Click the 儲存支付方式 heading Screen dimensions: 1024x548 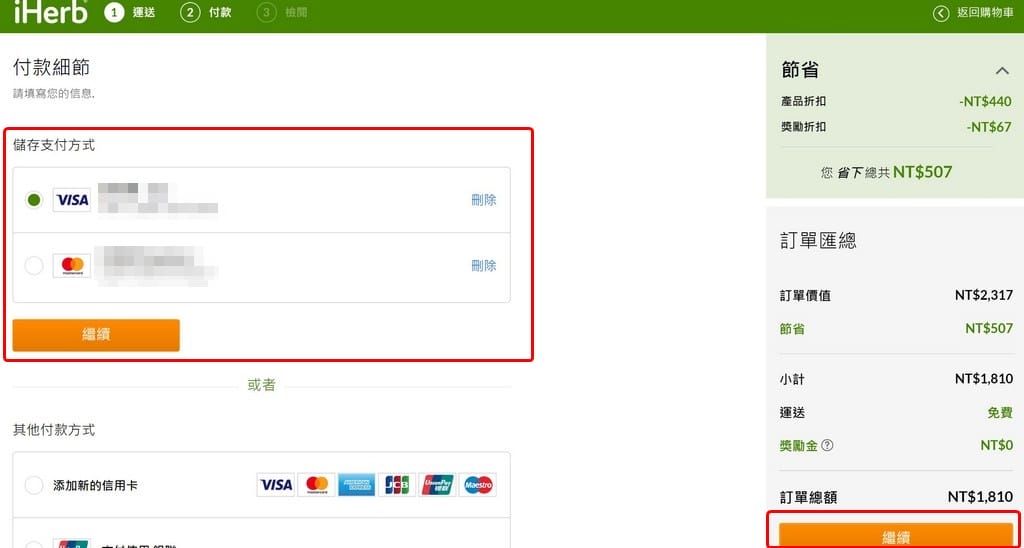(x=54, y=145)
